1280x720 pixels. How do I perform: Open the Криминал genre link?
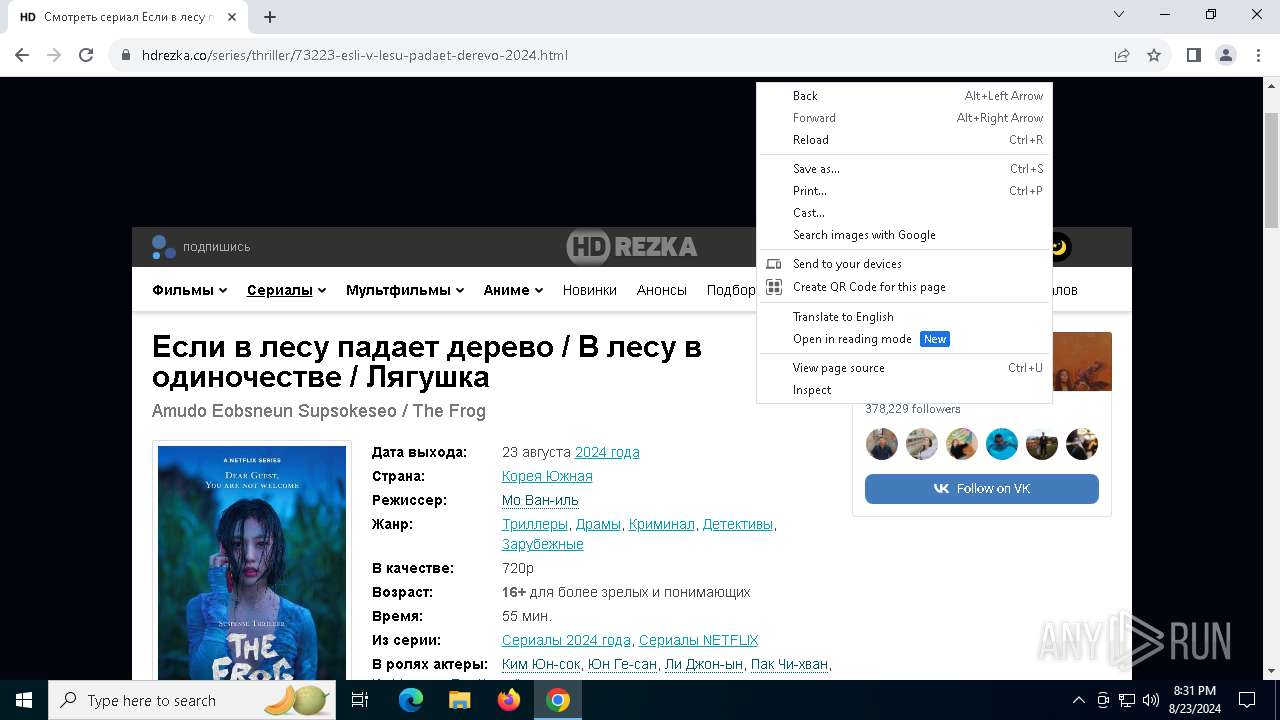point(662,524)
